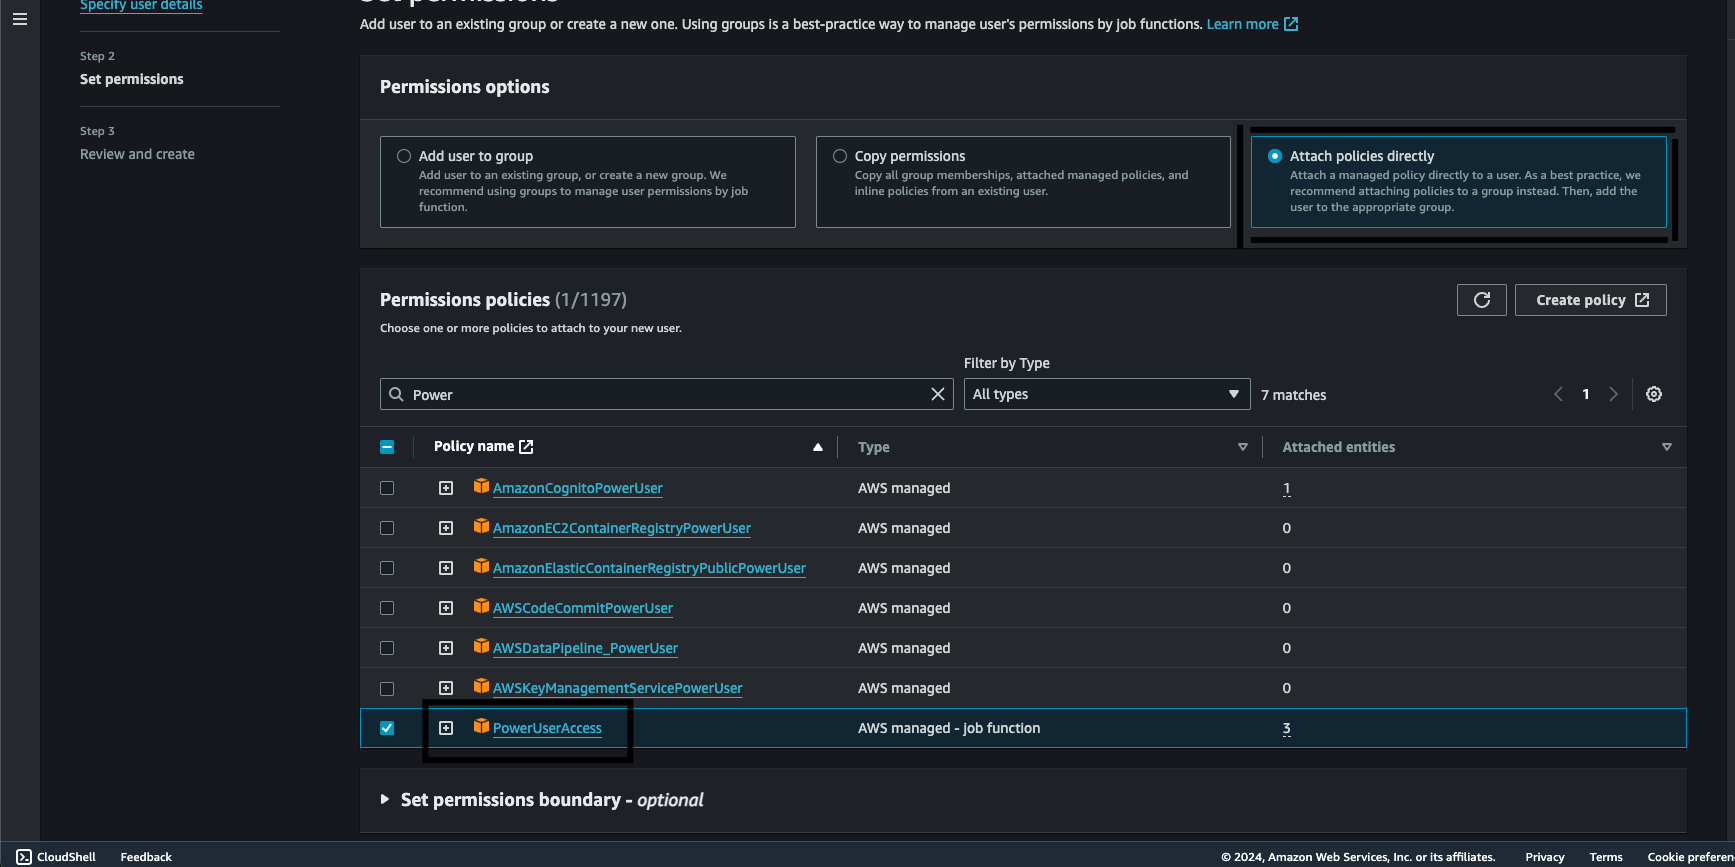Click the Create policy button
Viewport: 1735px width, 867px height.
pos(1591,300)
